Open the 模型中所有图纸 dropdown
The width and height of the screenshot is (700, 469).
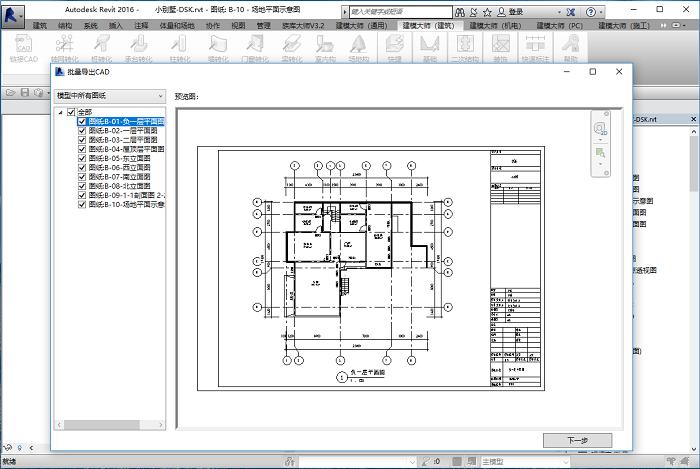(x=110, y=96)
